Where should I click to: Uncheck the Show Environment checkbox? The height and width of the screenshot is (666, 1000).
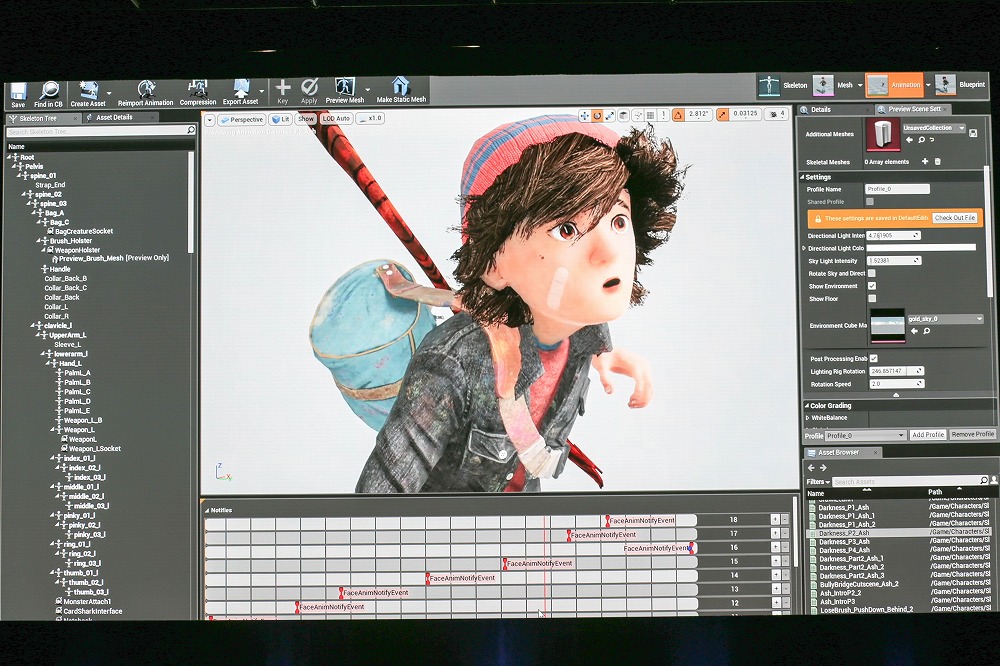(x=872, y=286)
